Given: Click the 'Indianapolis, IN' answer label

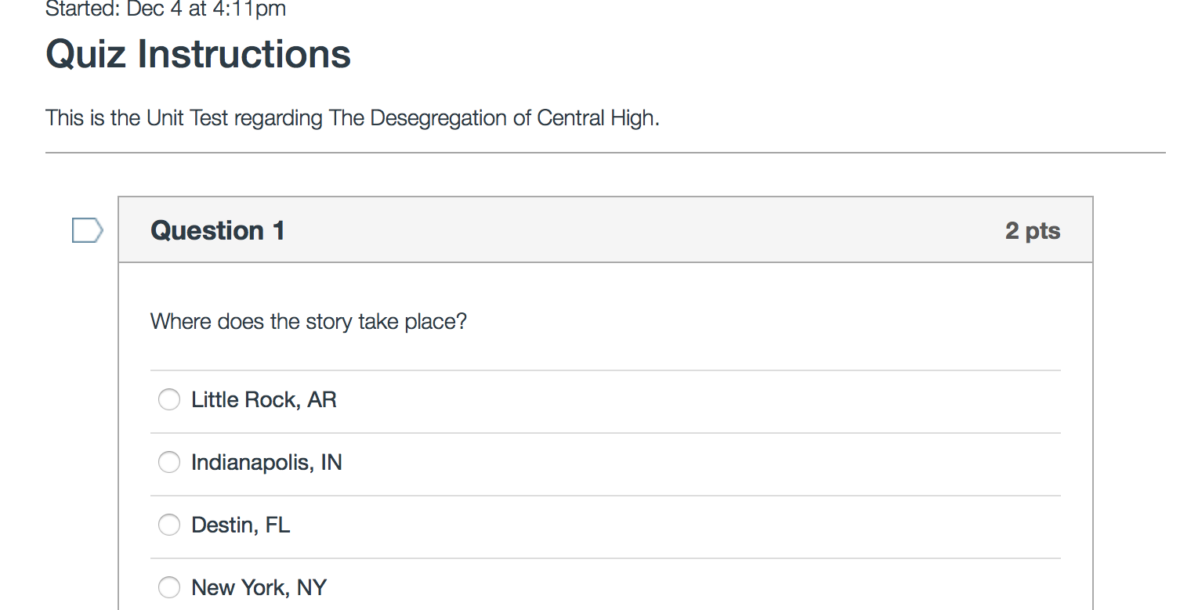Looking at the screenshot, I should coord(267,463).
